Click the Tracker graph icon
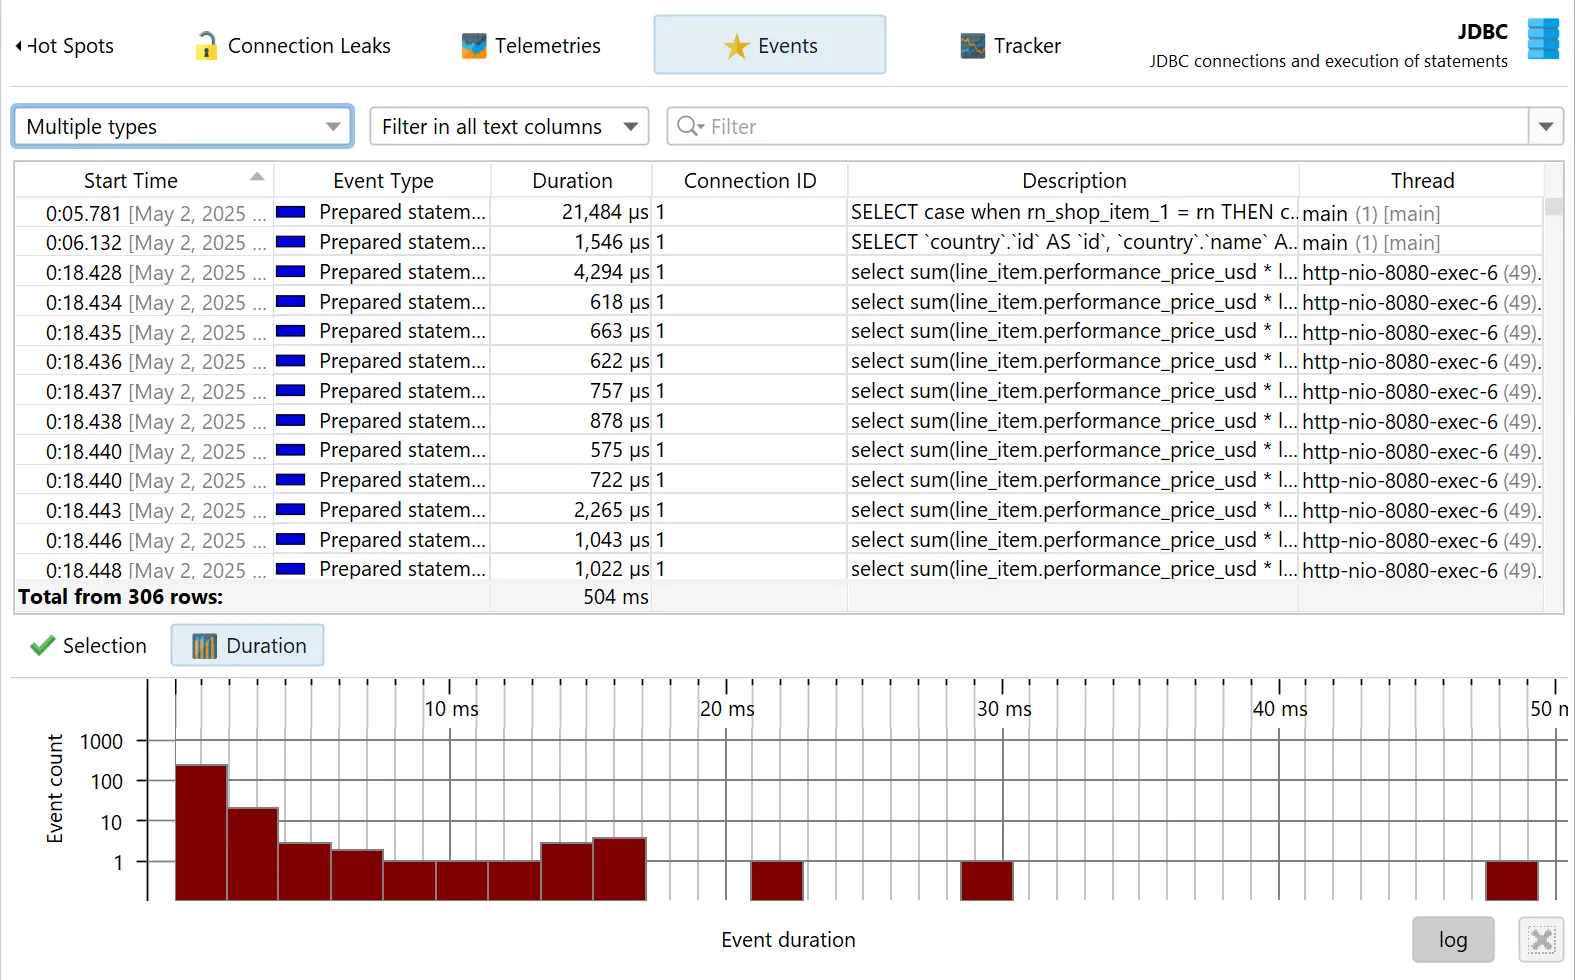Screen dimensions: 1575x980 [972, 46]
